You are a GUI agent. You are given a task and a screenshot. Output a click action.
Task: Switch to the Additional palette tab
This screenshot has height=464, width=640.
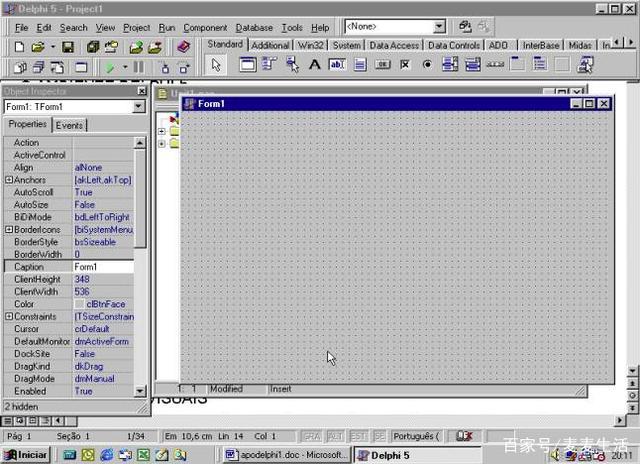[x=270, y=45]
